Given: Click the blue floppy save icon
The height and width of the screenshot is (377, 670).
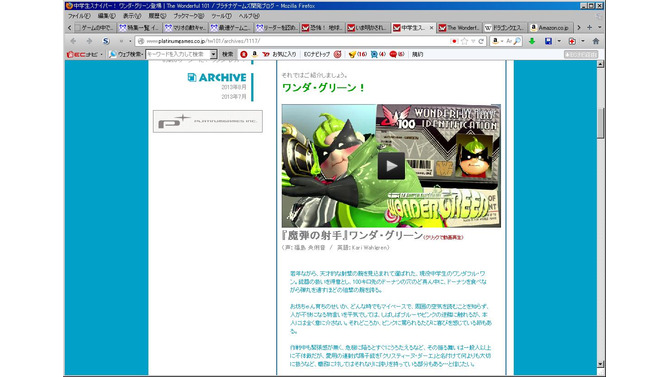Looking at the screenshot, I should (548, 41).
